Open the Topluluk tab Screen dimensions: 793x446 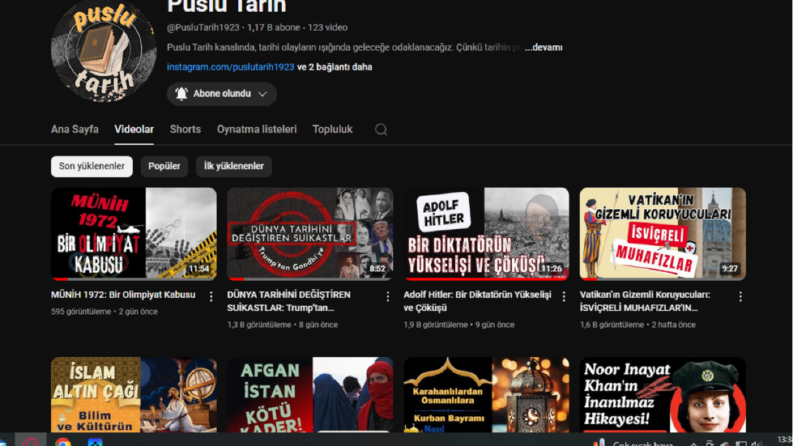[x=332, y=129]
